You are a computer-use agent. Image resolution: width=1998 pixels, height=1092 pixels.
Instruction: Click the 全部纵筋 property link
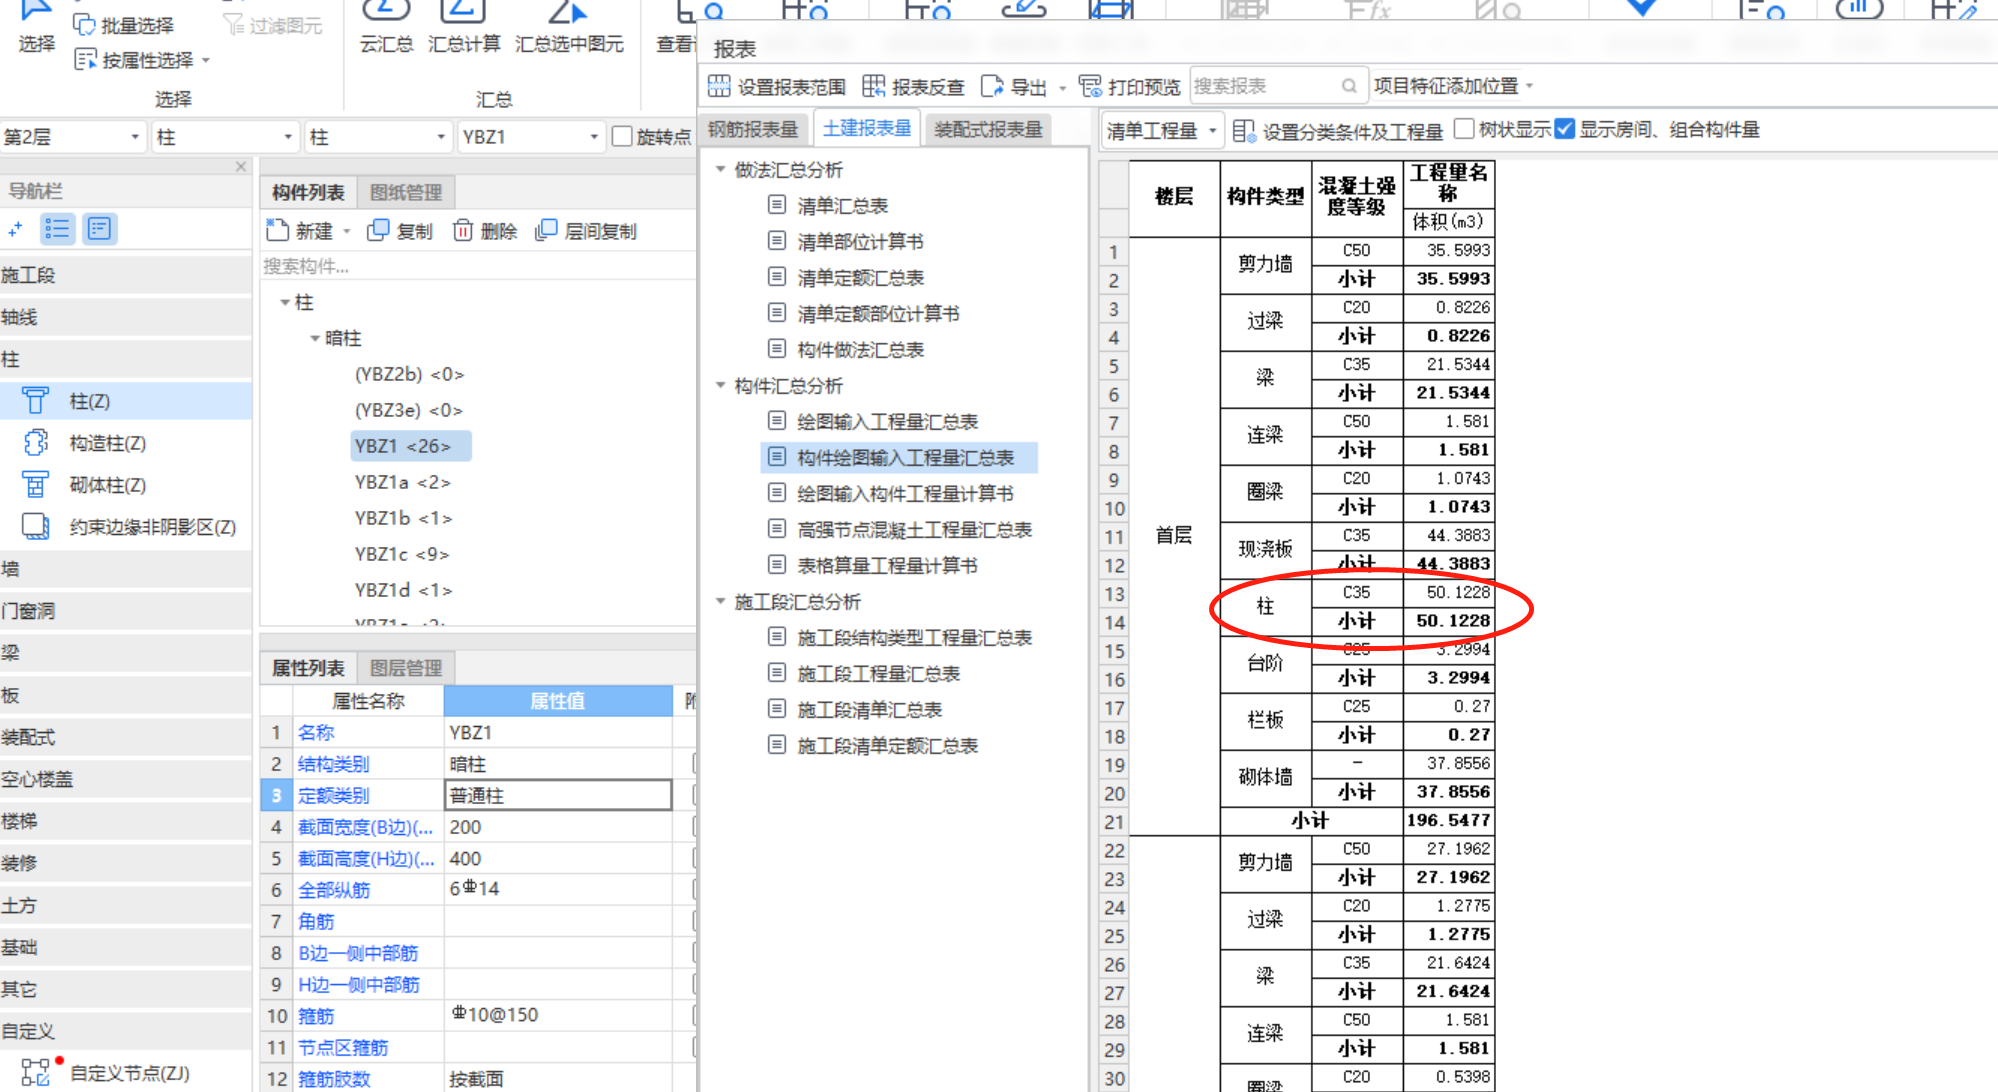pos(334,890)
